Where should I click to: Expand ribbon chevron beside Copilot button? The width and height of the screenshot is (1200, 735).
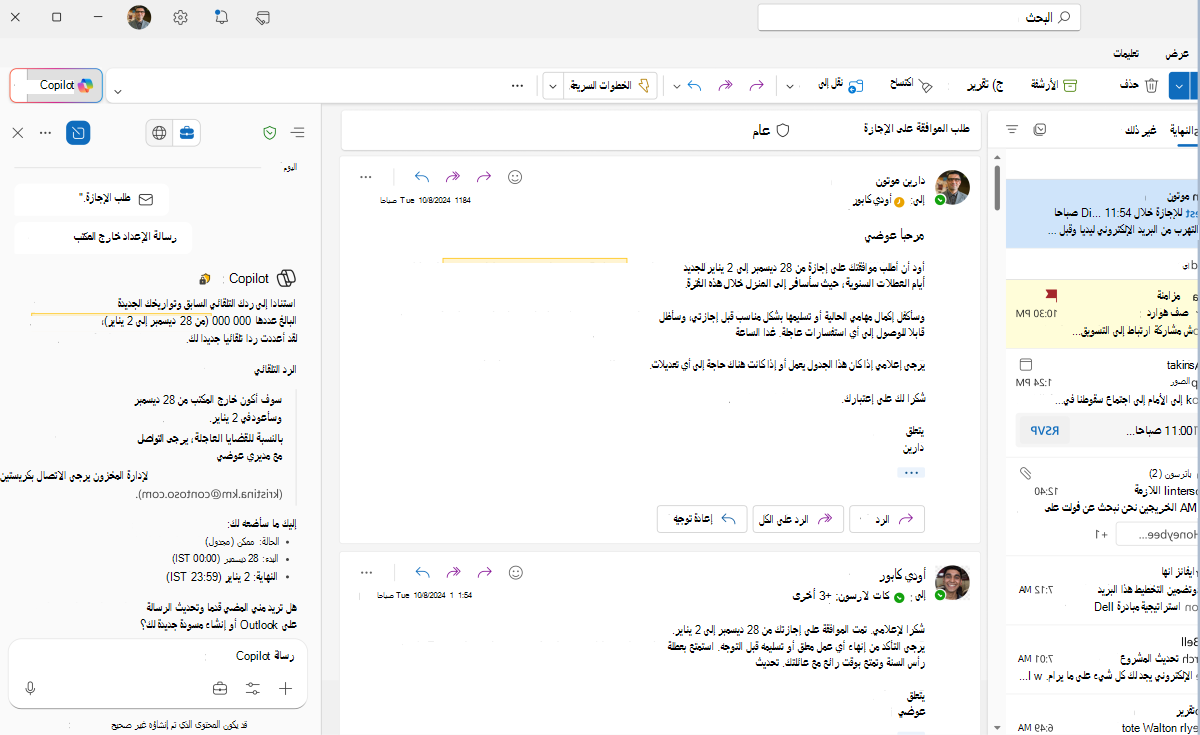[118, 91]
